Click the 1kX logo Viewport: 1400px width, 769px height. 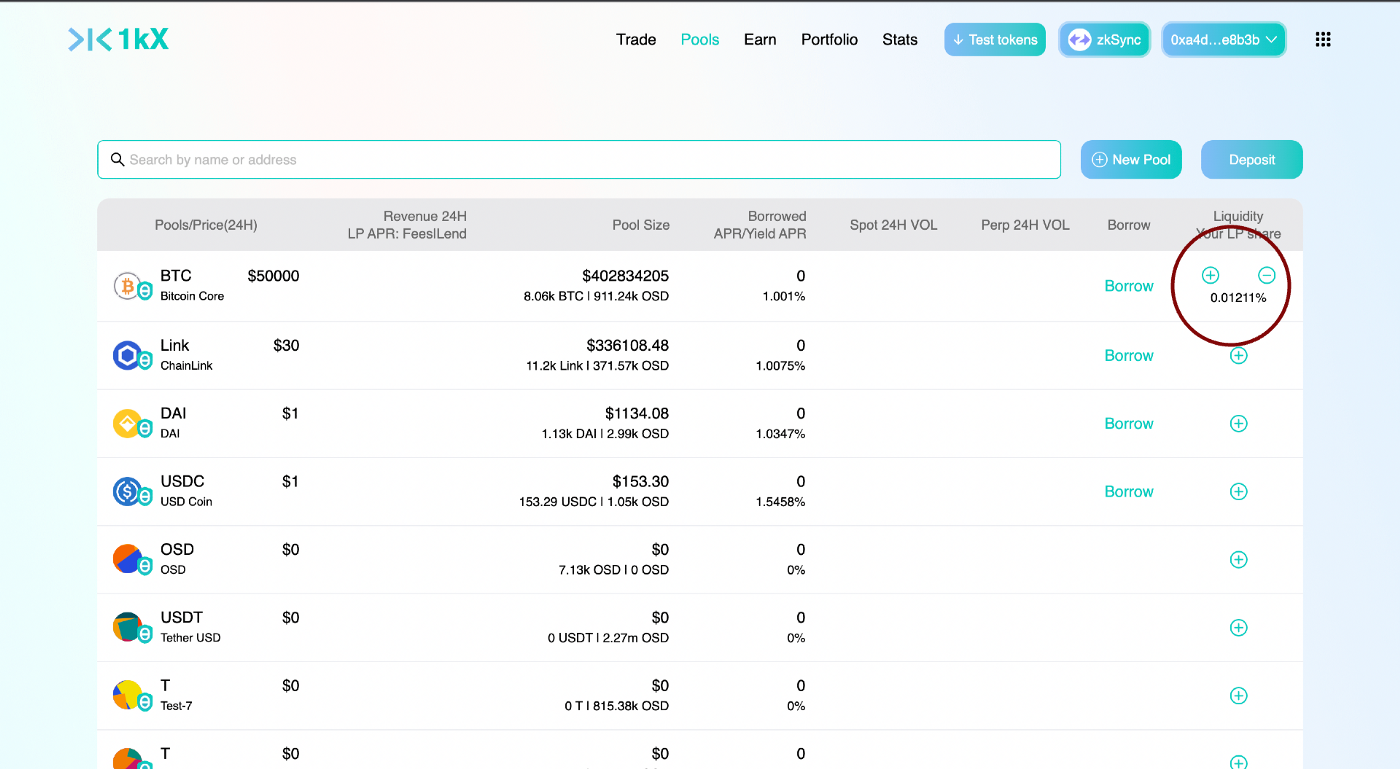(x=118, y=40)
